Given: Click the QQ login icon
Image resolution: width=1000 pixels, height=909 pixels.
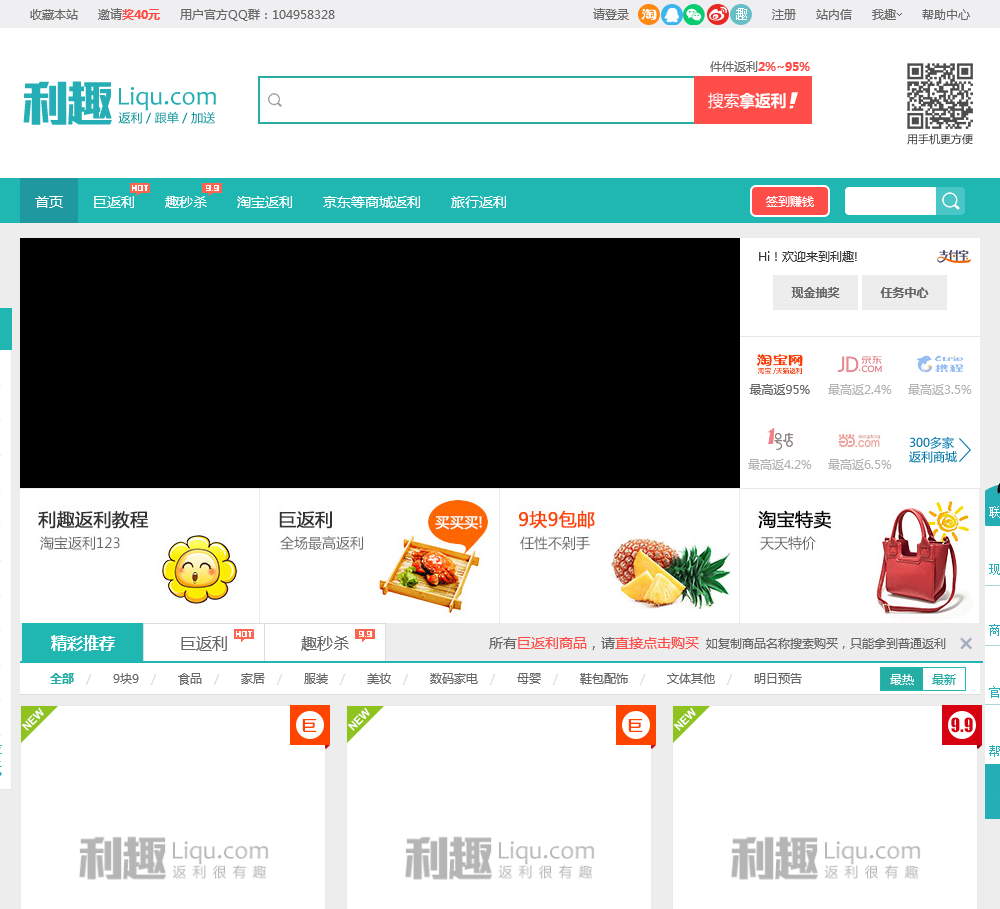Looking at the screenshot, I should pyautogui.click(x=672, y=15).
